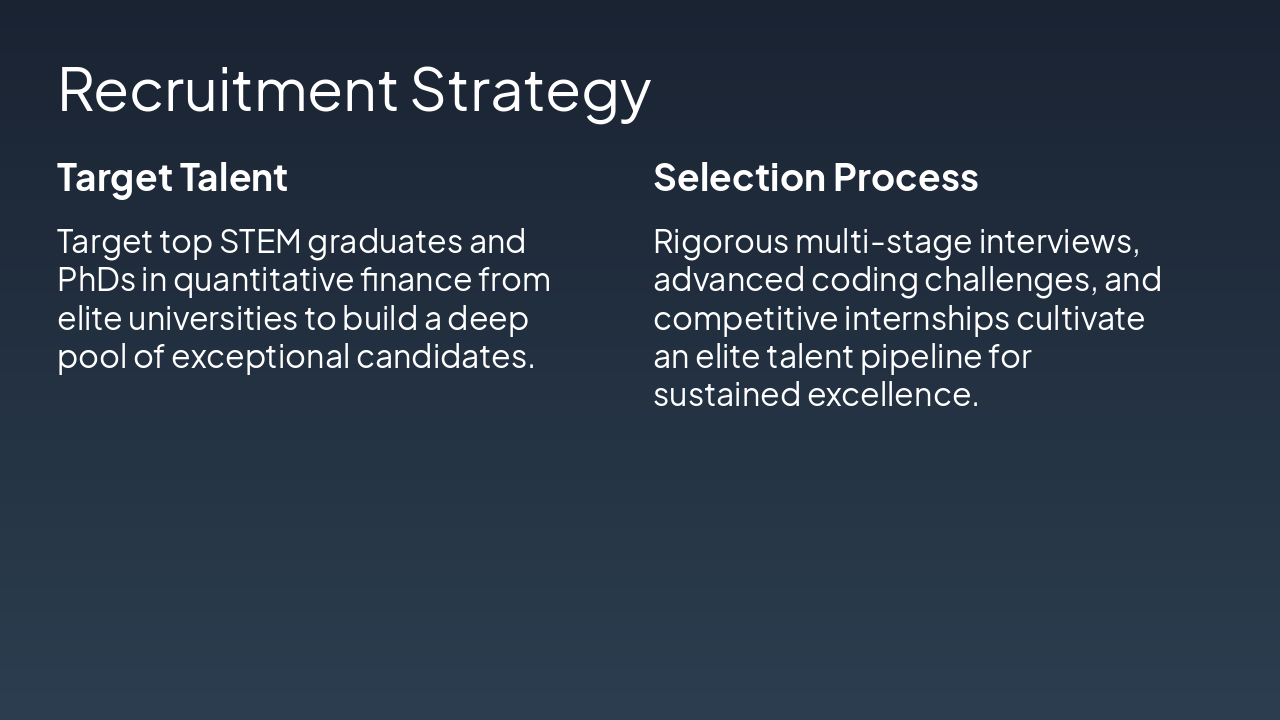The width and height of the screenshot is (1280, 720).
Task: Click the word finance in left paragraph
Action: (414, 280)
